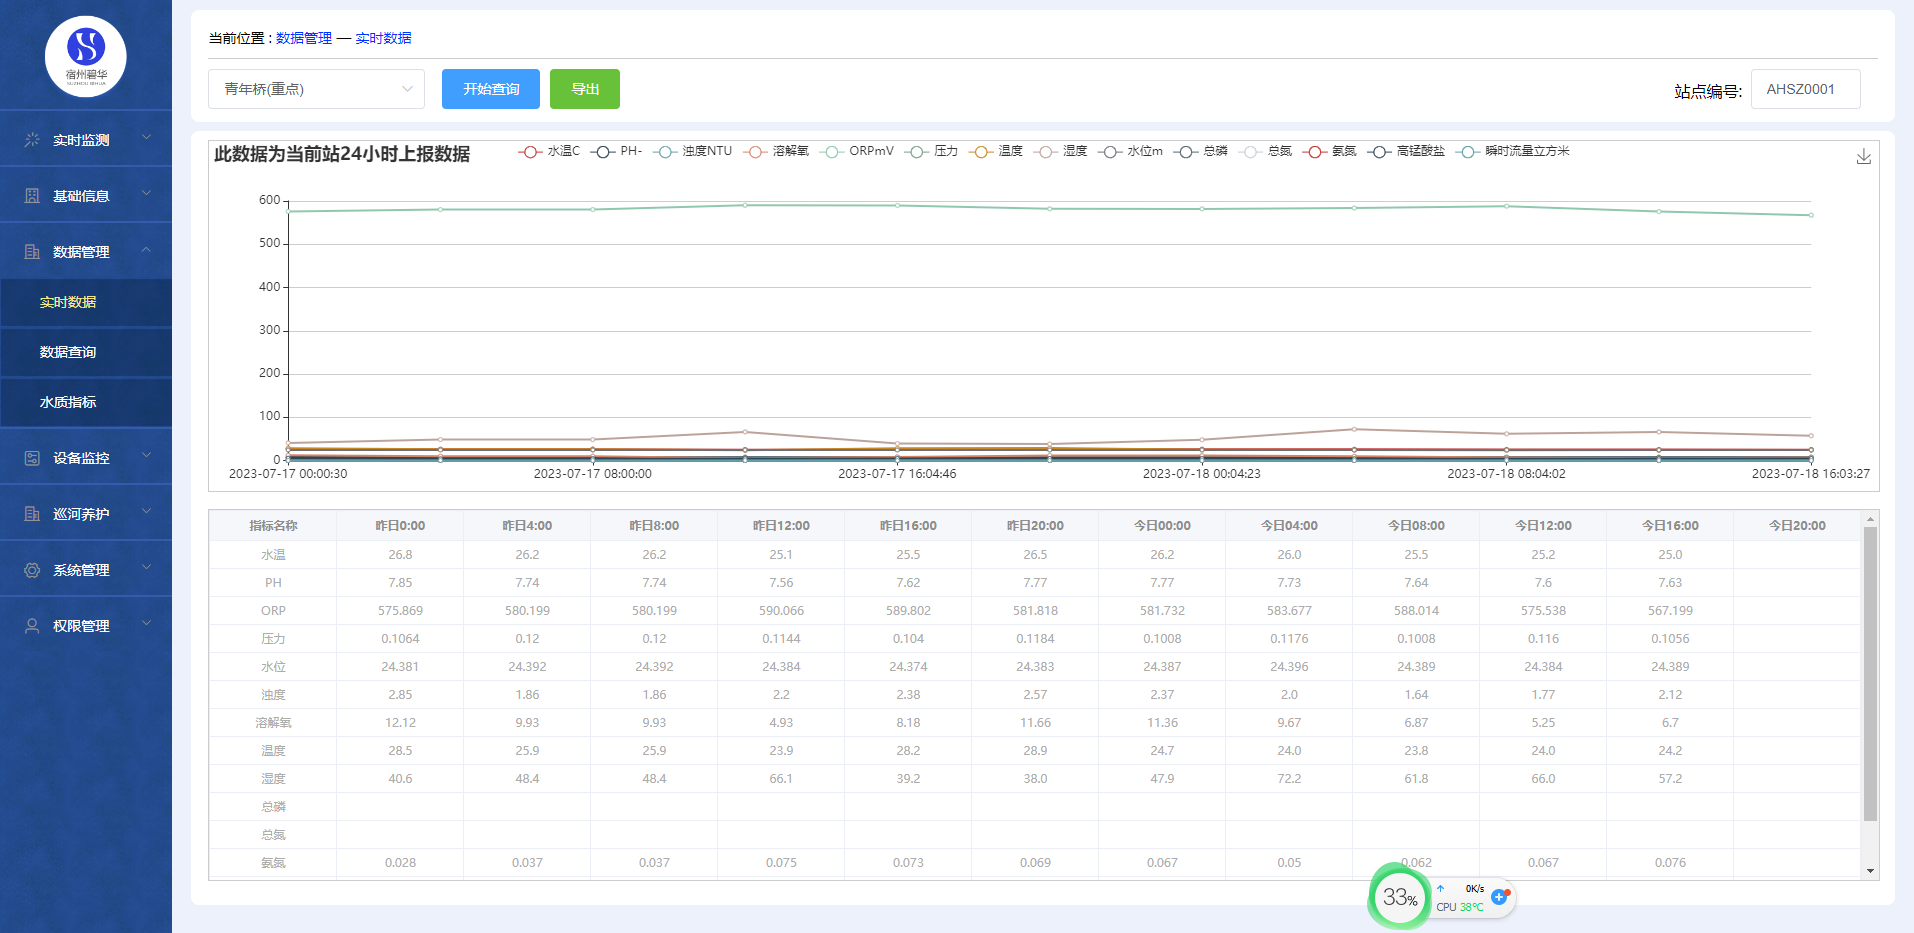Open the 系统管理 menu label

pyautogui.click(x=81, y=570)
